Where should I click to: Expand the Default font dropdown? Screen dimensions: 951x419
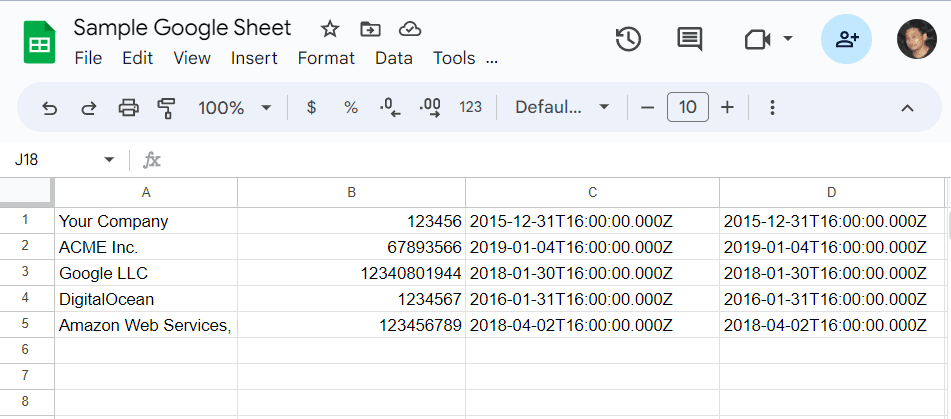(x=562, y=108)
